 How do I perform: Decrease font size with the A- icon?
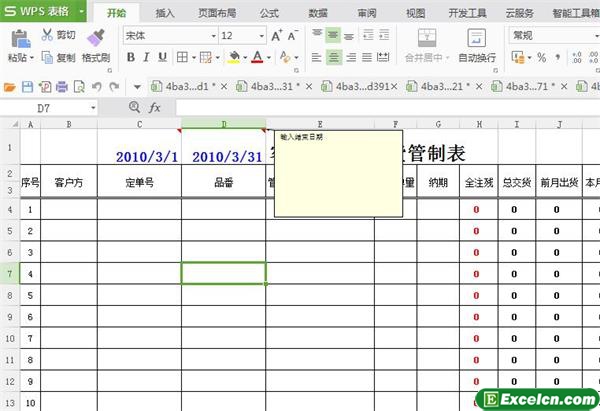coord(293,36)
